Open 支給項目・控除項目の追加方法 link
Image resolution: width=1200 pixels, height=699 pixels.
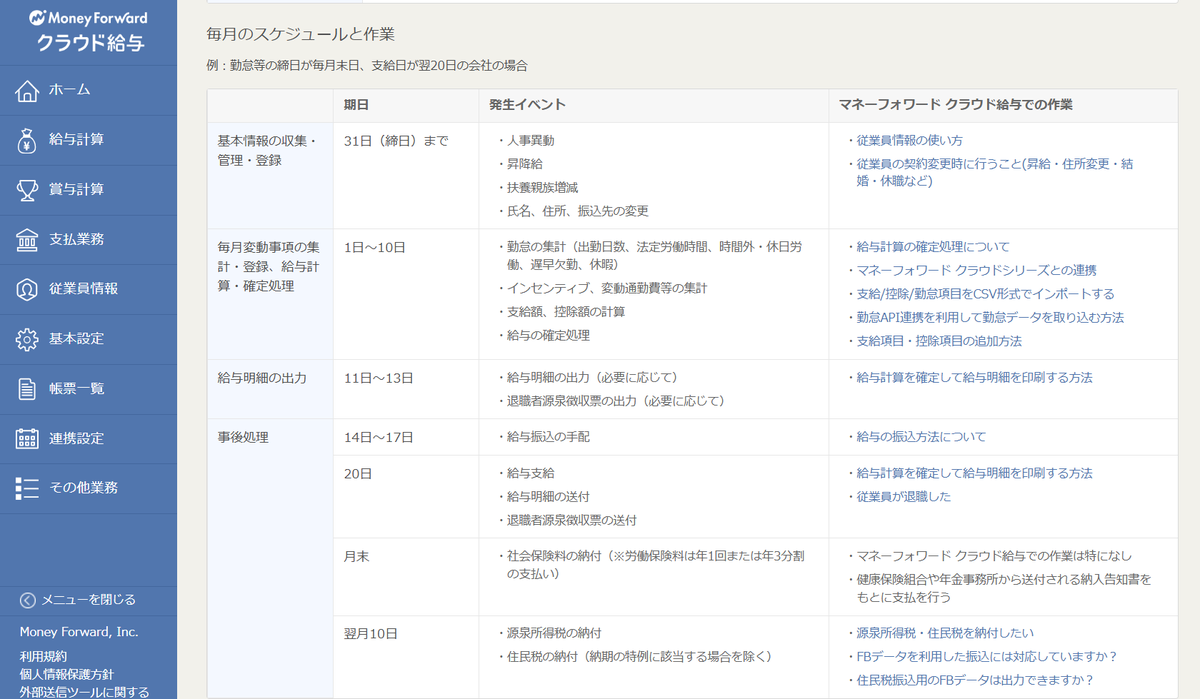[x=939, y=342]
